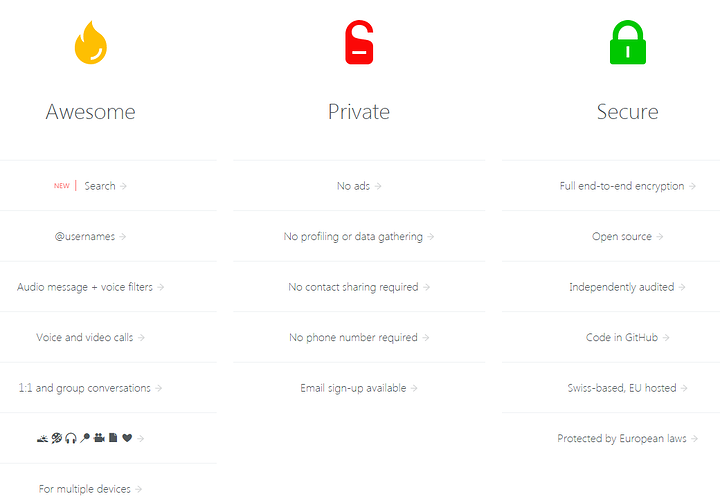Open Independently audited details
This screenshot has height=503, width=720.
click(622, 287)
